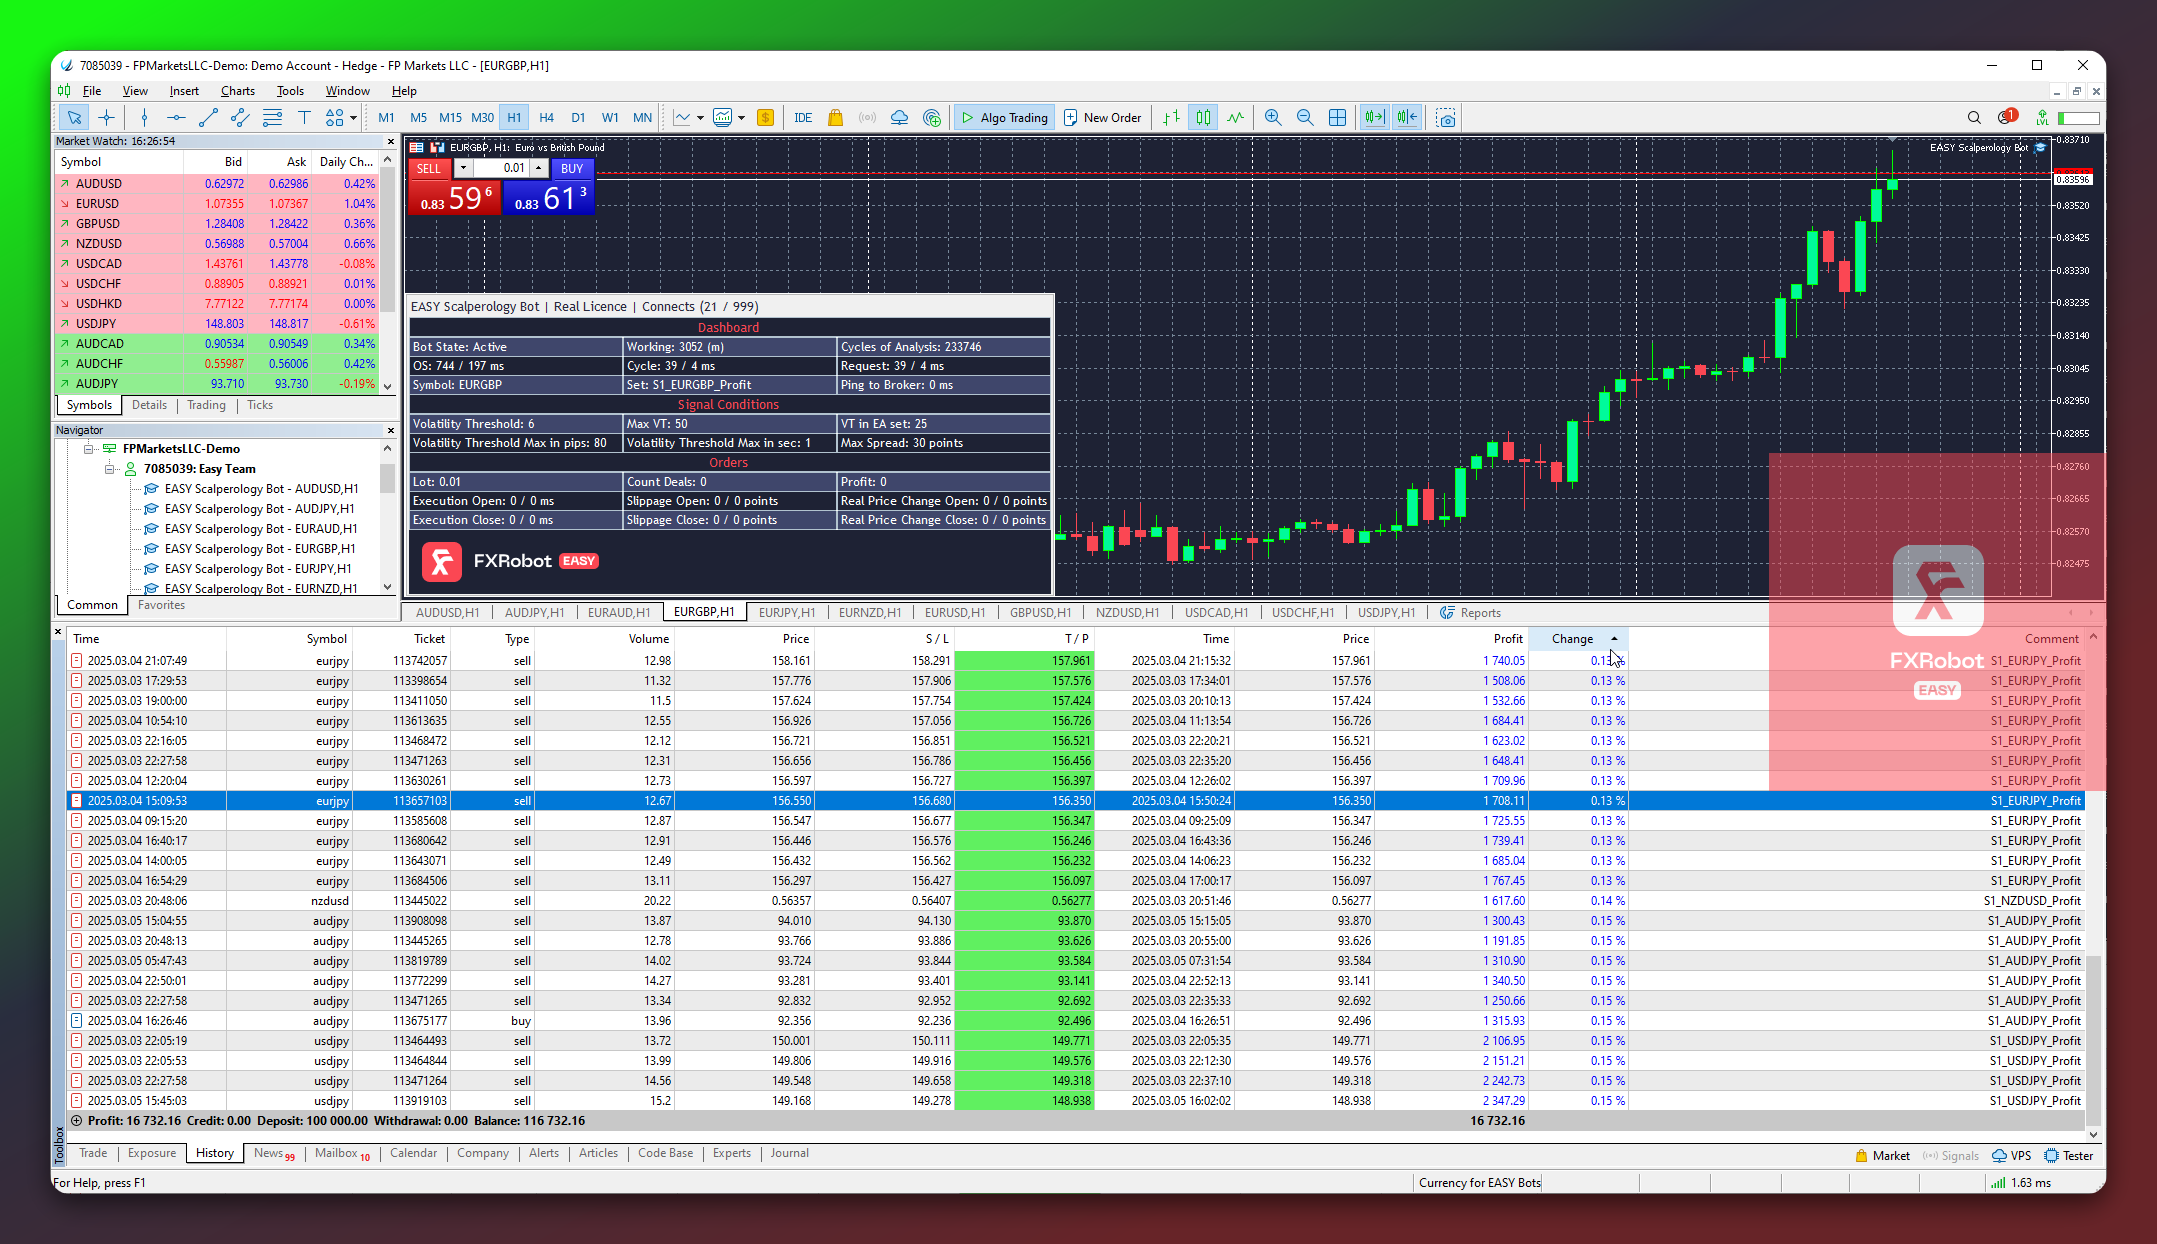This screenshot has width=2157, height=1244.
Task: Draw a vertical line on the chart
Action: click(x=144, y=118)
